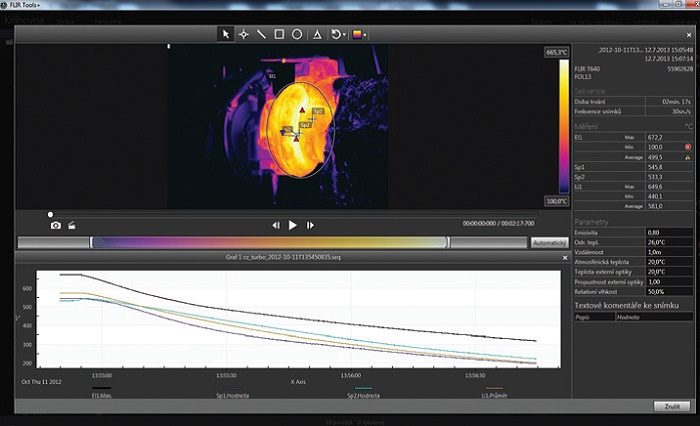The width and height of the screenshot is (700, 426).
Task: Click the Li1 Max value 649,6
Action: [655, 187]
